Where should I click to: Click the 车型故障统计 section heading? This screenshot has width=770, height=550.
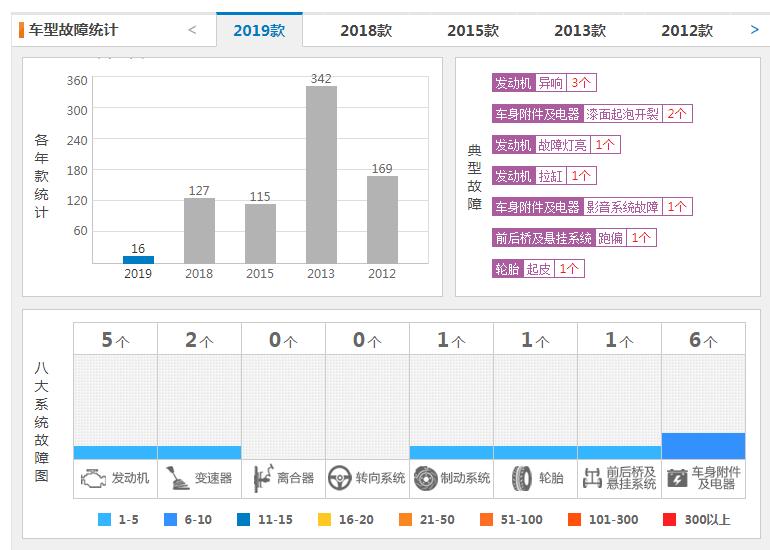(73, 30)
